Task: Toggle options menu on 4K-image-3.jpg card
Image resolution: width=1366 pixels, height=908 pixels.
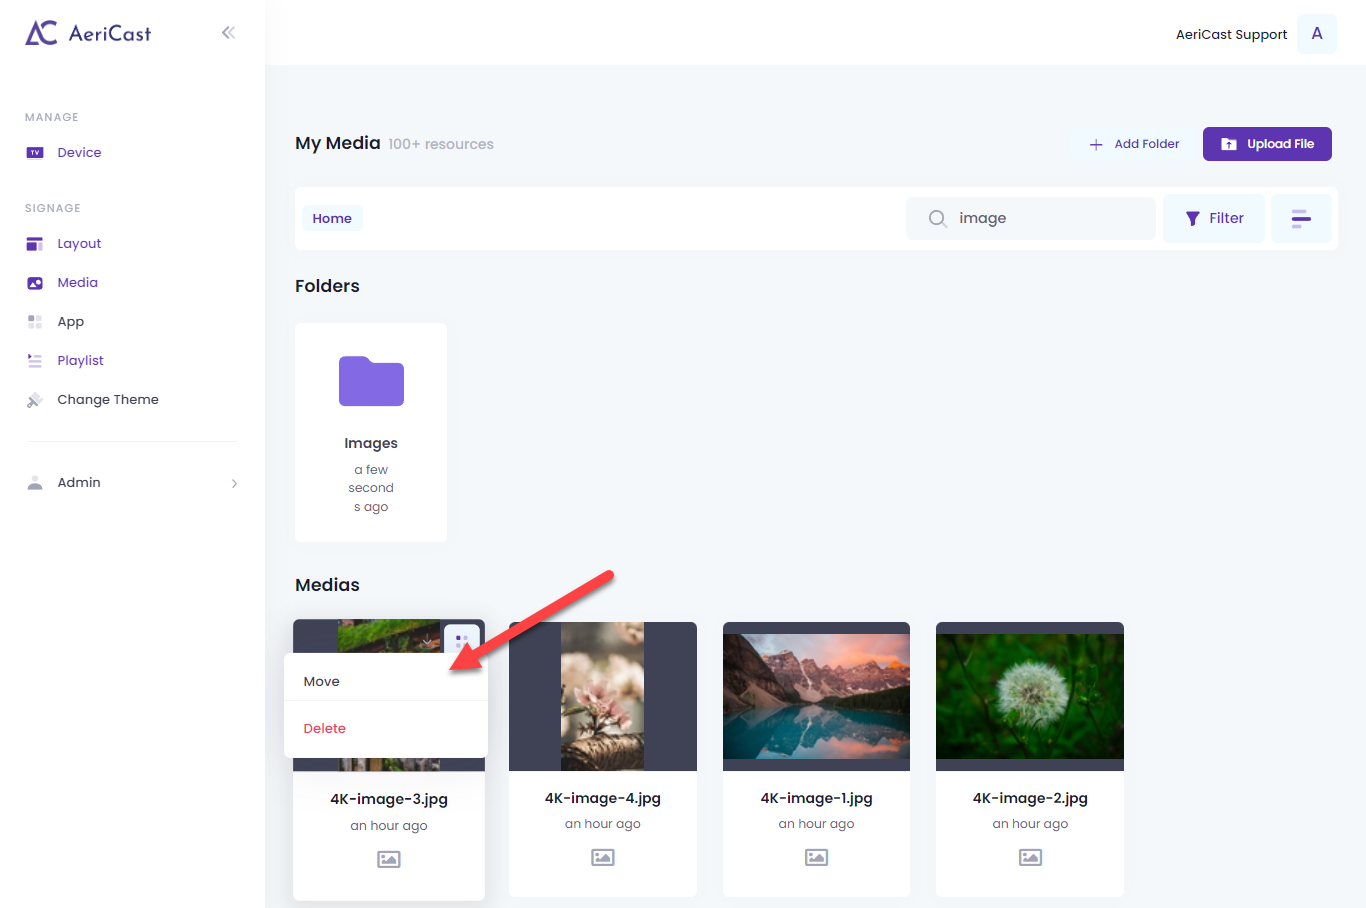Action: pyautogui.click(x=462, y=639)
